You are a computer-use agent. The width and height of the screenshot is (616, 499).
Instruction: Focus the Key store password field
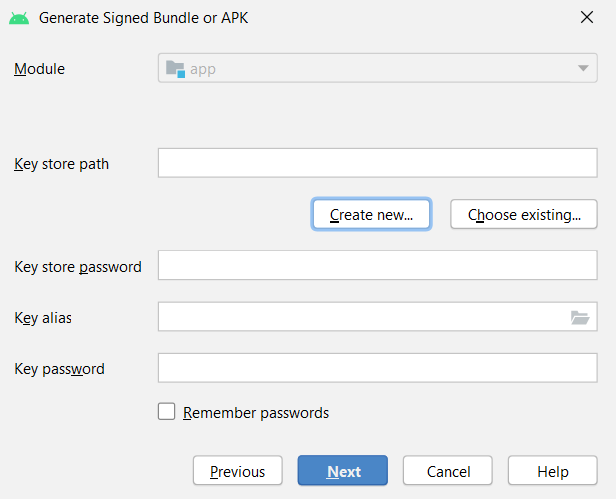[x=377, y=266]
